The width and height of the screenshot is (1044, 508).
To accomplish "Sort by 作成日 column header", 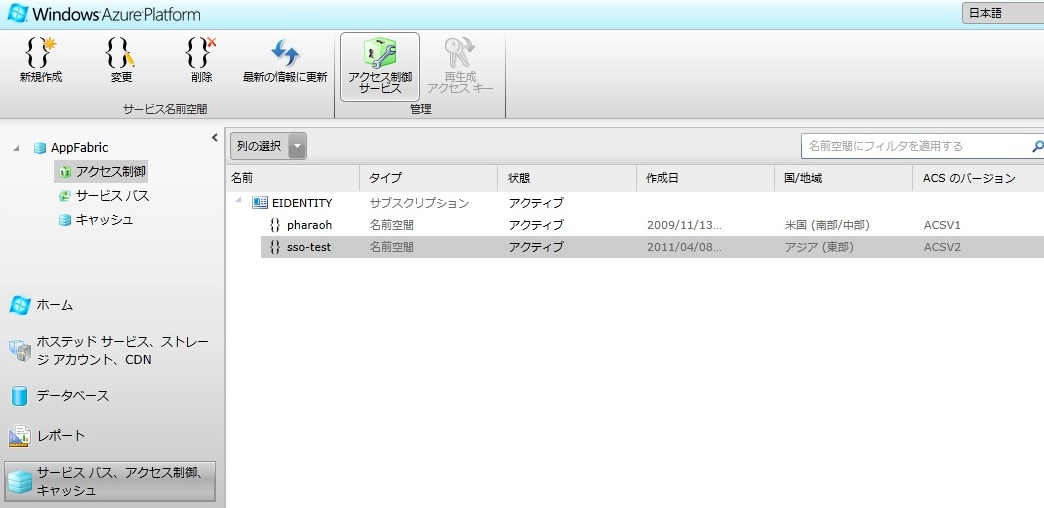I will [x=706, y=178].
